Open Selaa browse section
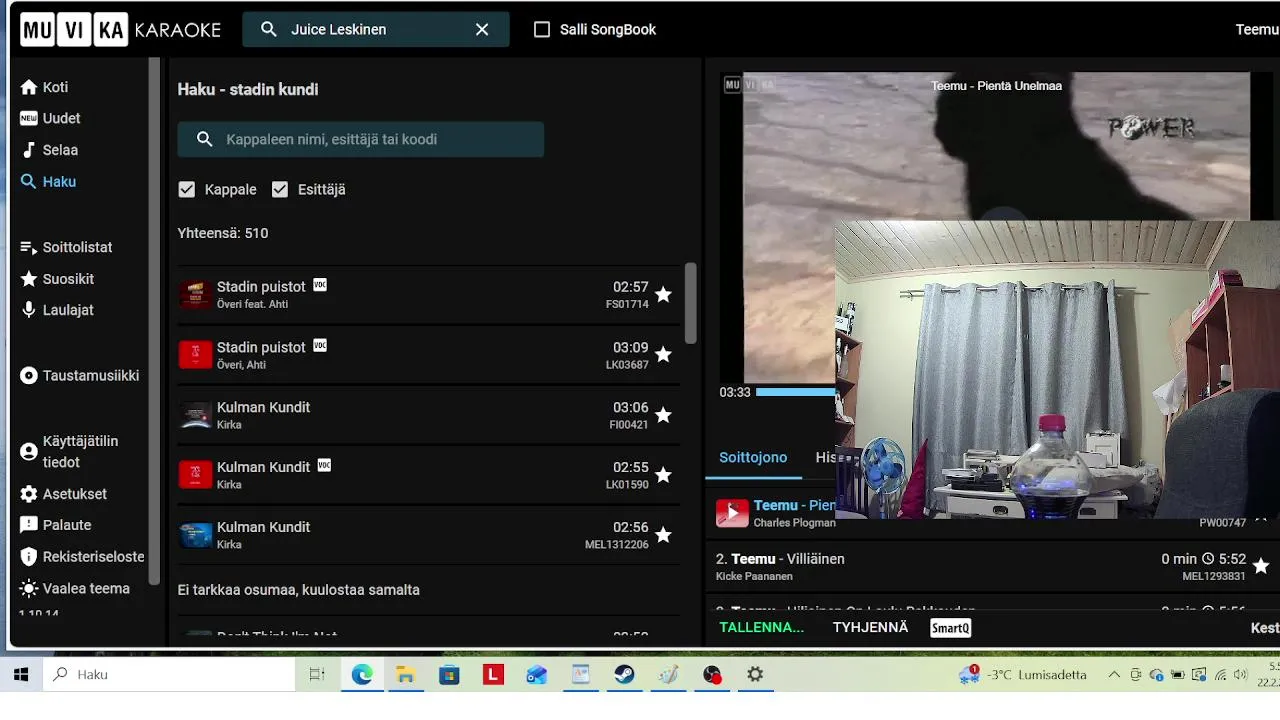1280x720 pixels. coord(49,150)
